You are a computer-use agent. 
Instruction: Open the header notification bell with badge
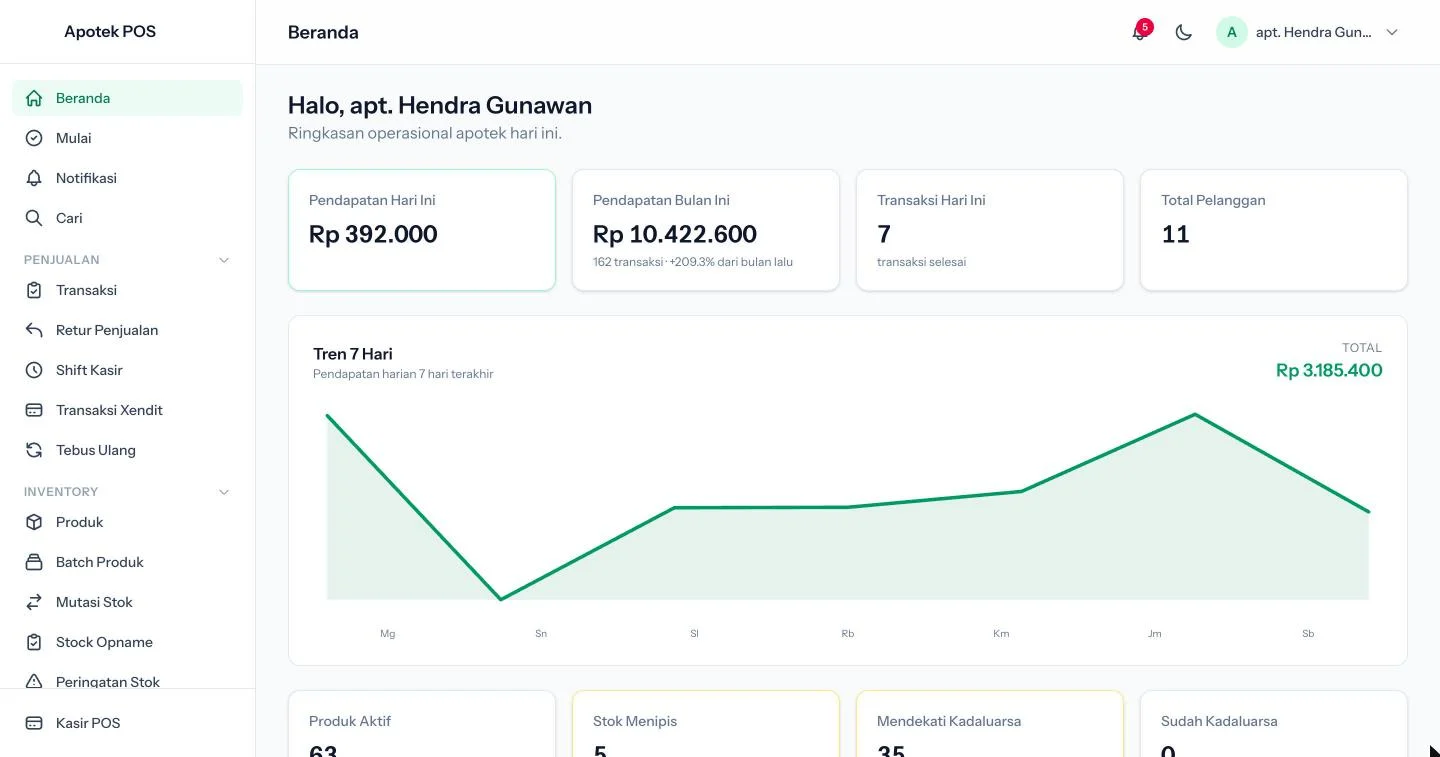tap(1140, 32)
